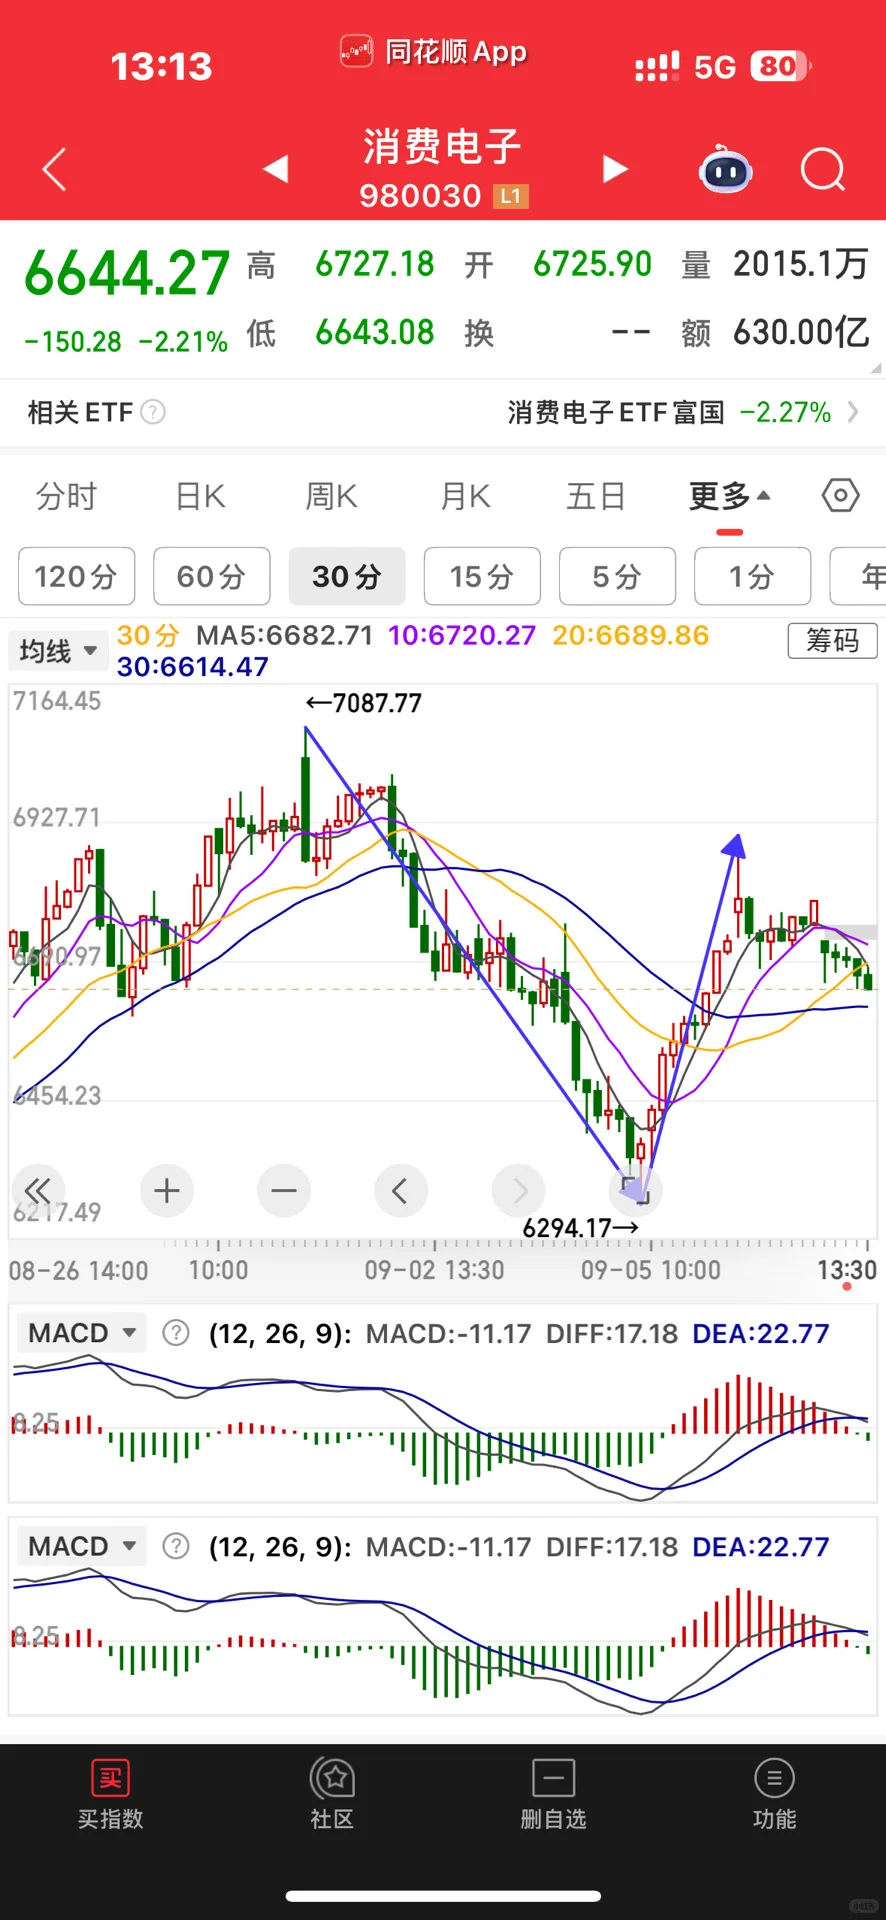Viewport: 886px width, 1920px height.
Task: Open the robot AI assistant
Action: click(725, 169)
